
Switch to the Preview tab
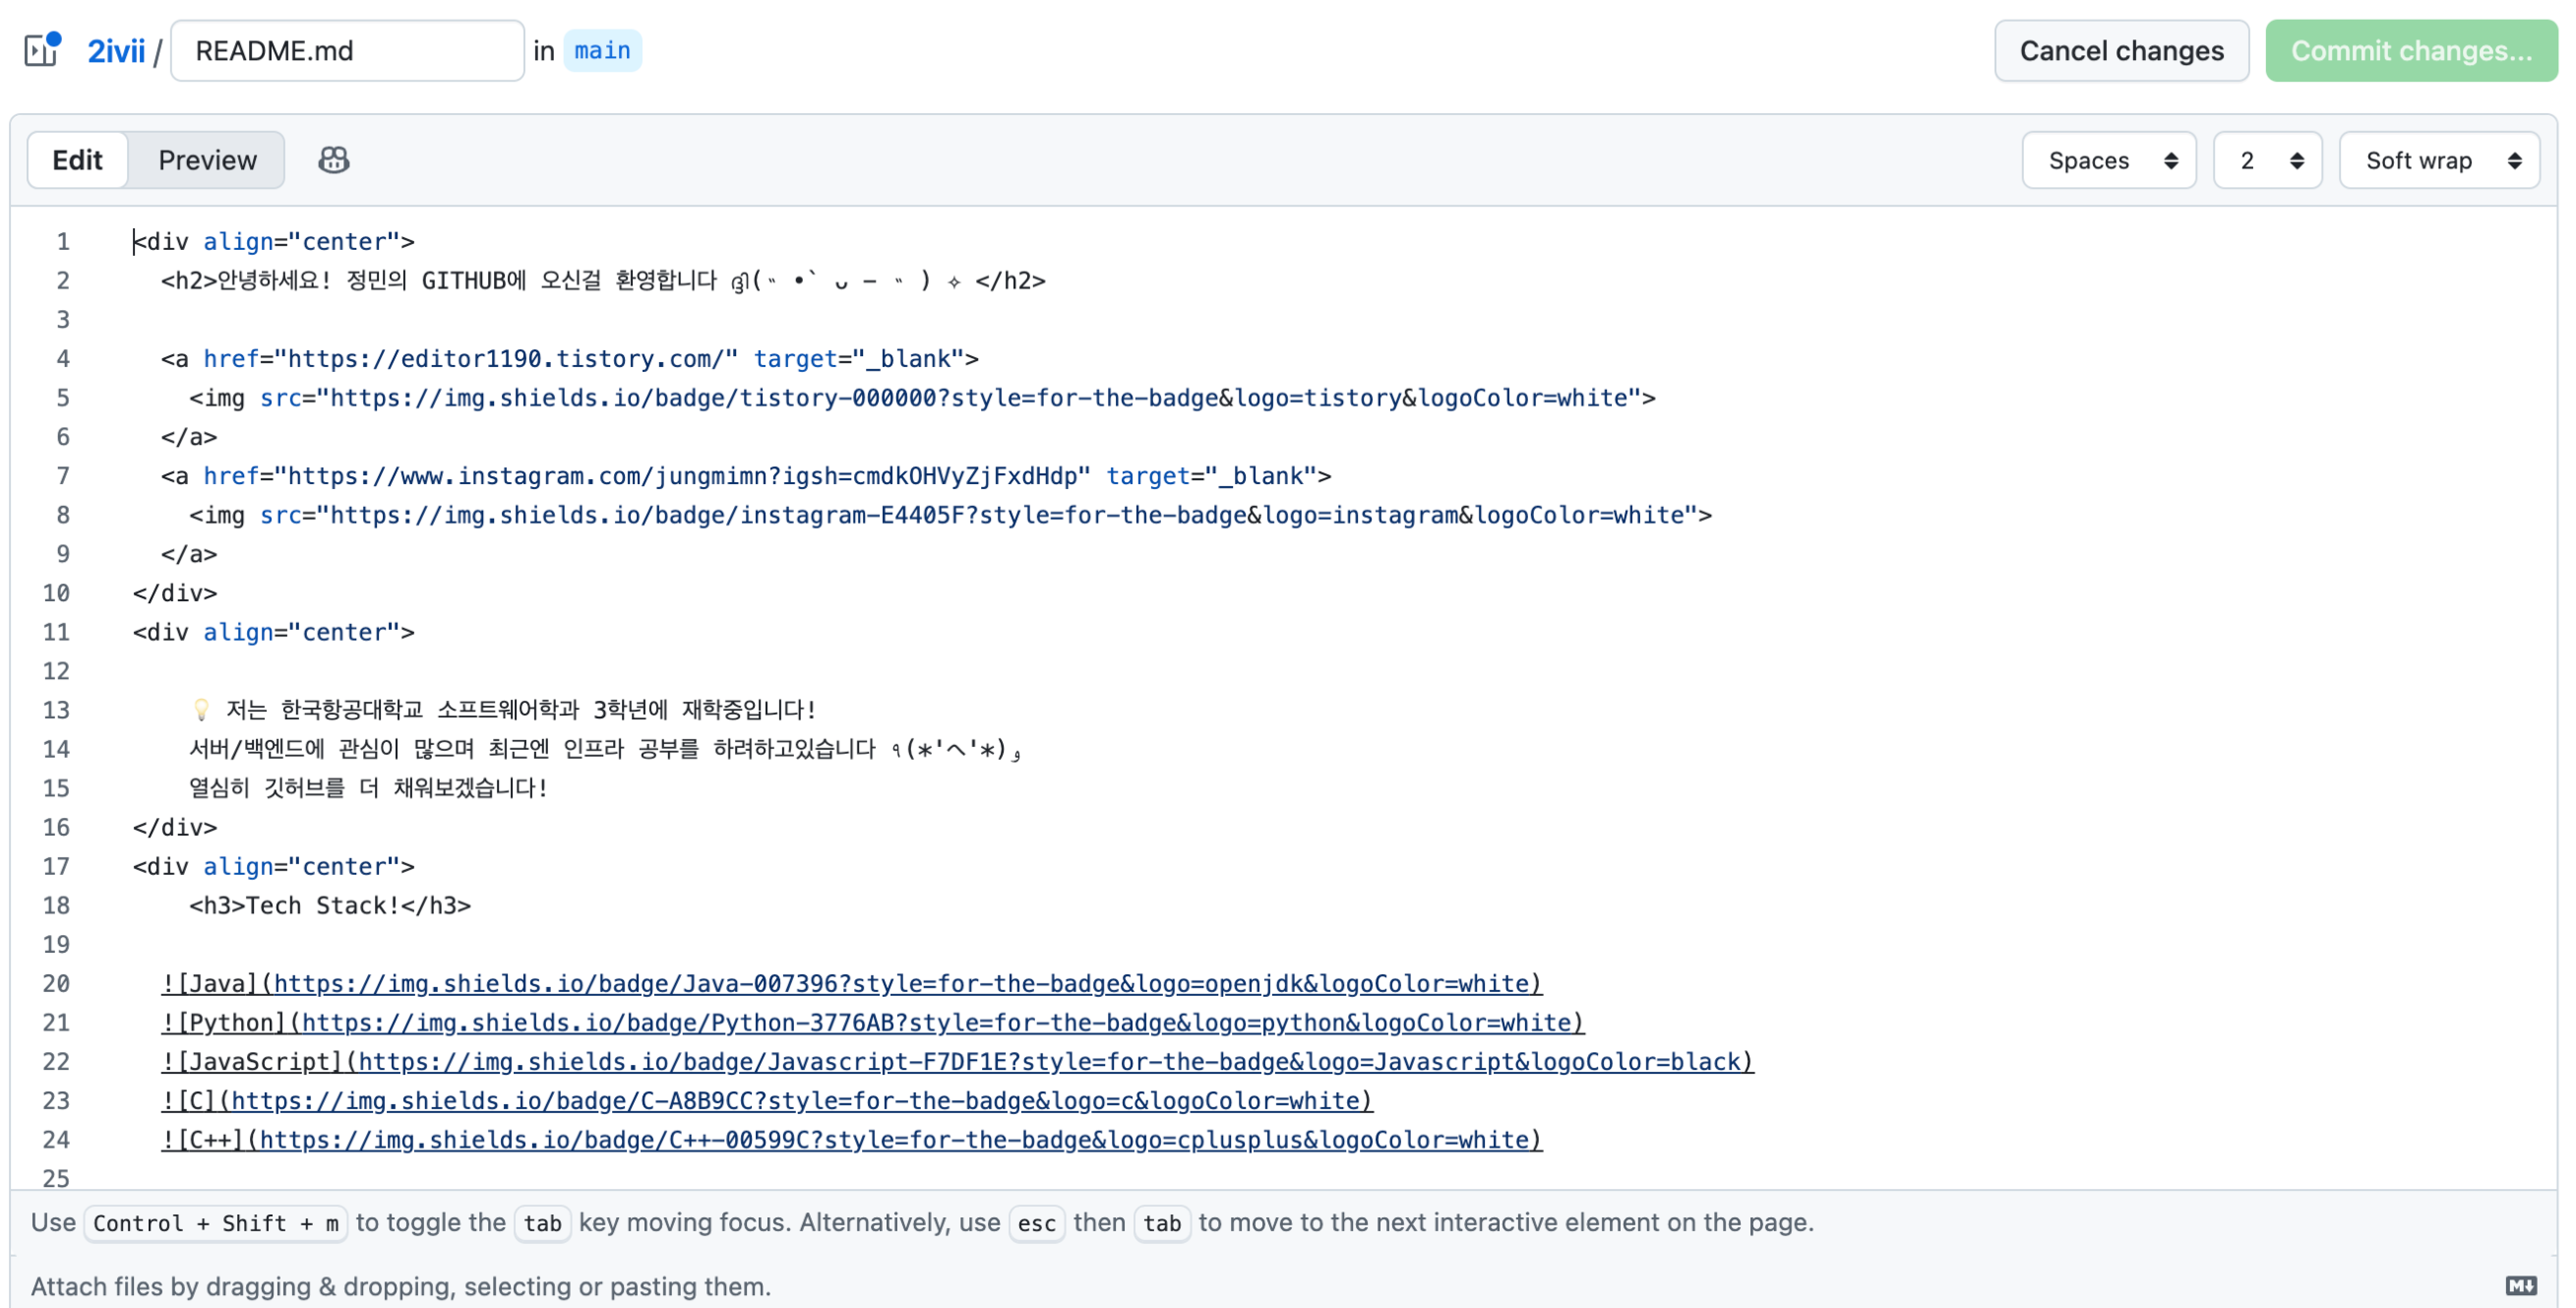pyautogui.click(x=207, y=160)
